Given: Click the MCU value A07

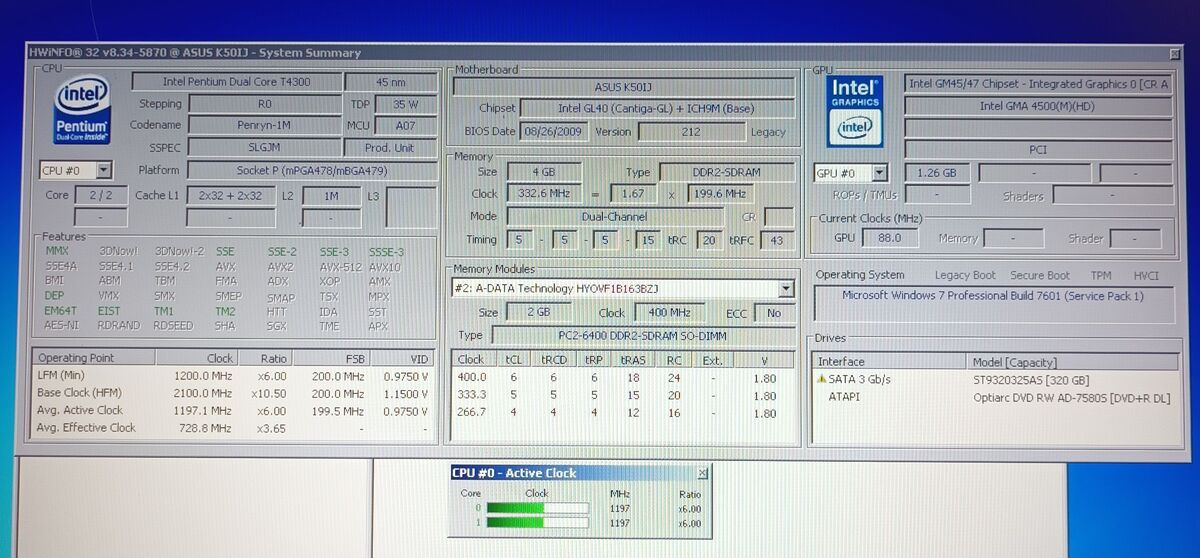Looking at the screenshot, I should [405, 126].
